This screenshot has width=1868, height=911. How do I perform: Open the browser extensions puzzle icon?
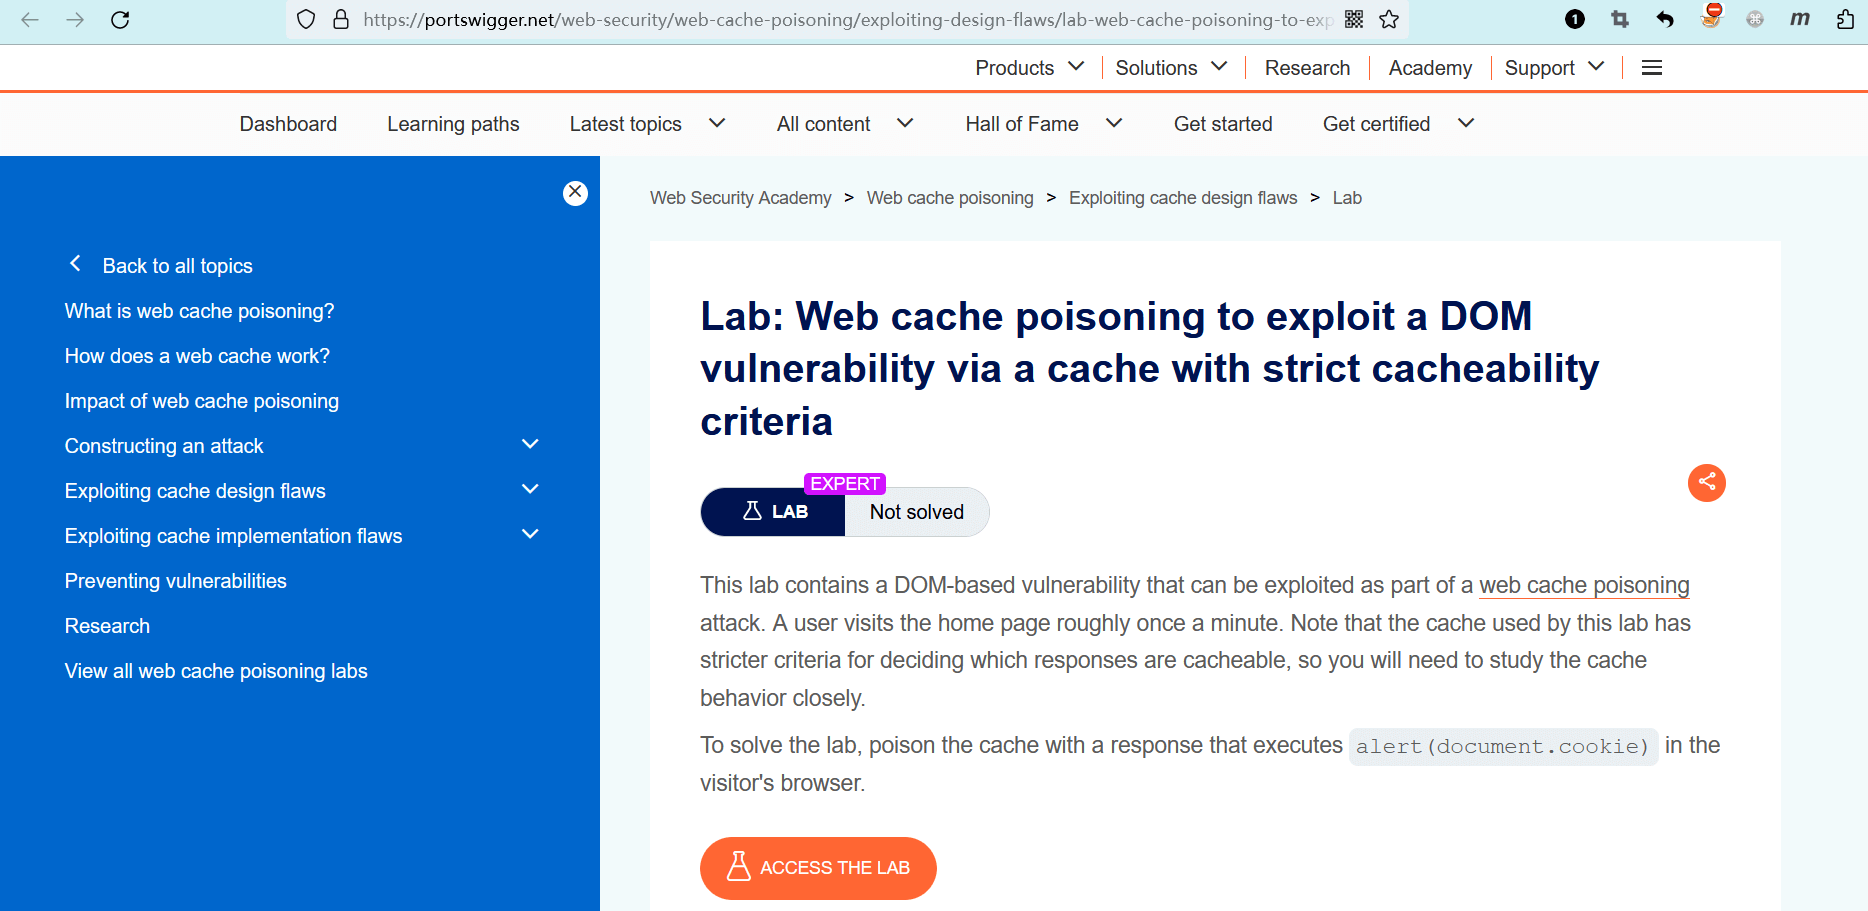(1845, 20)
